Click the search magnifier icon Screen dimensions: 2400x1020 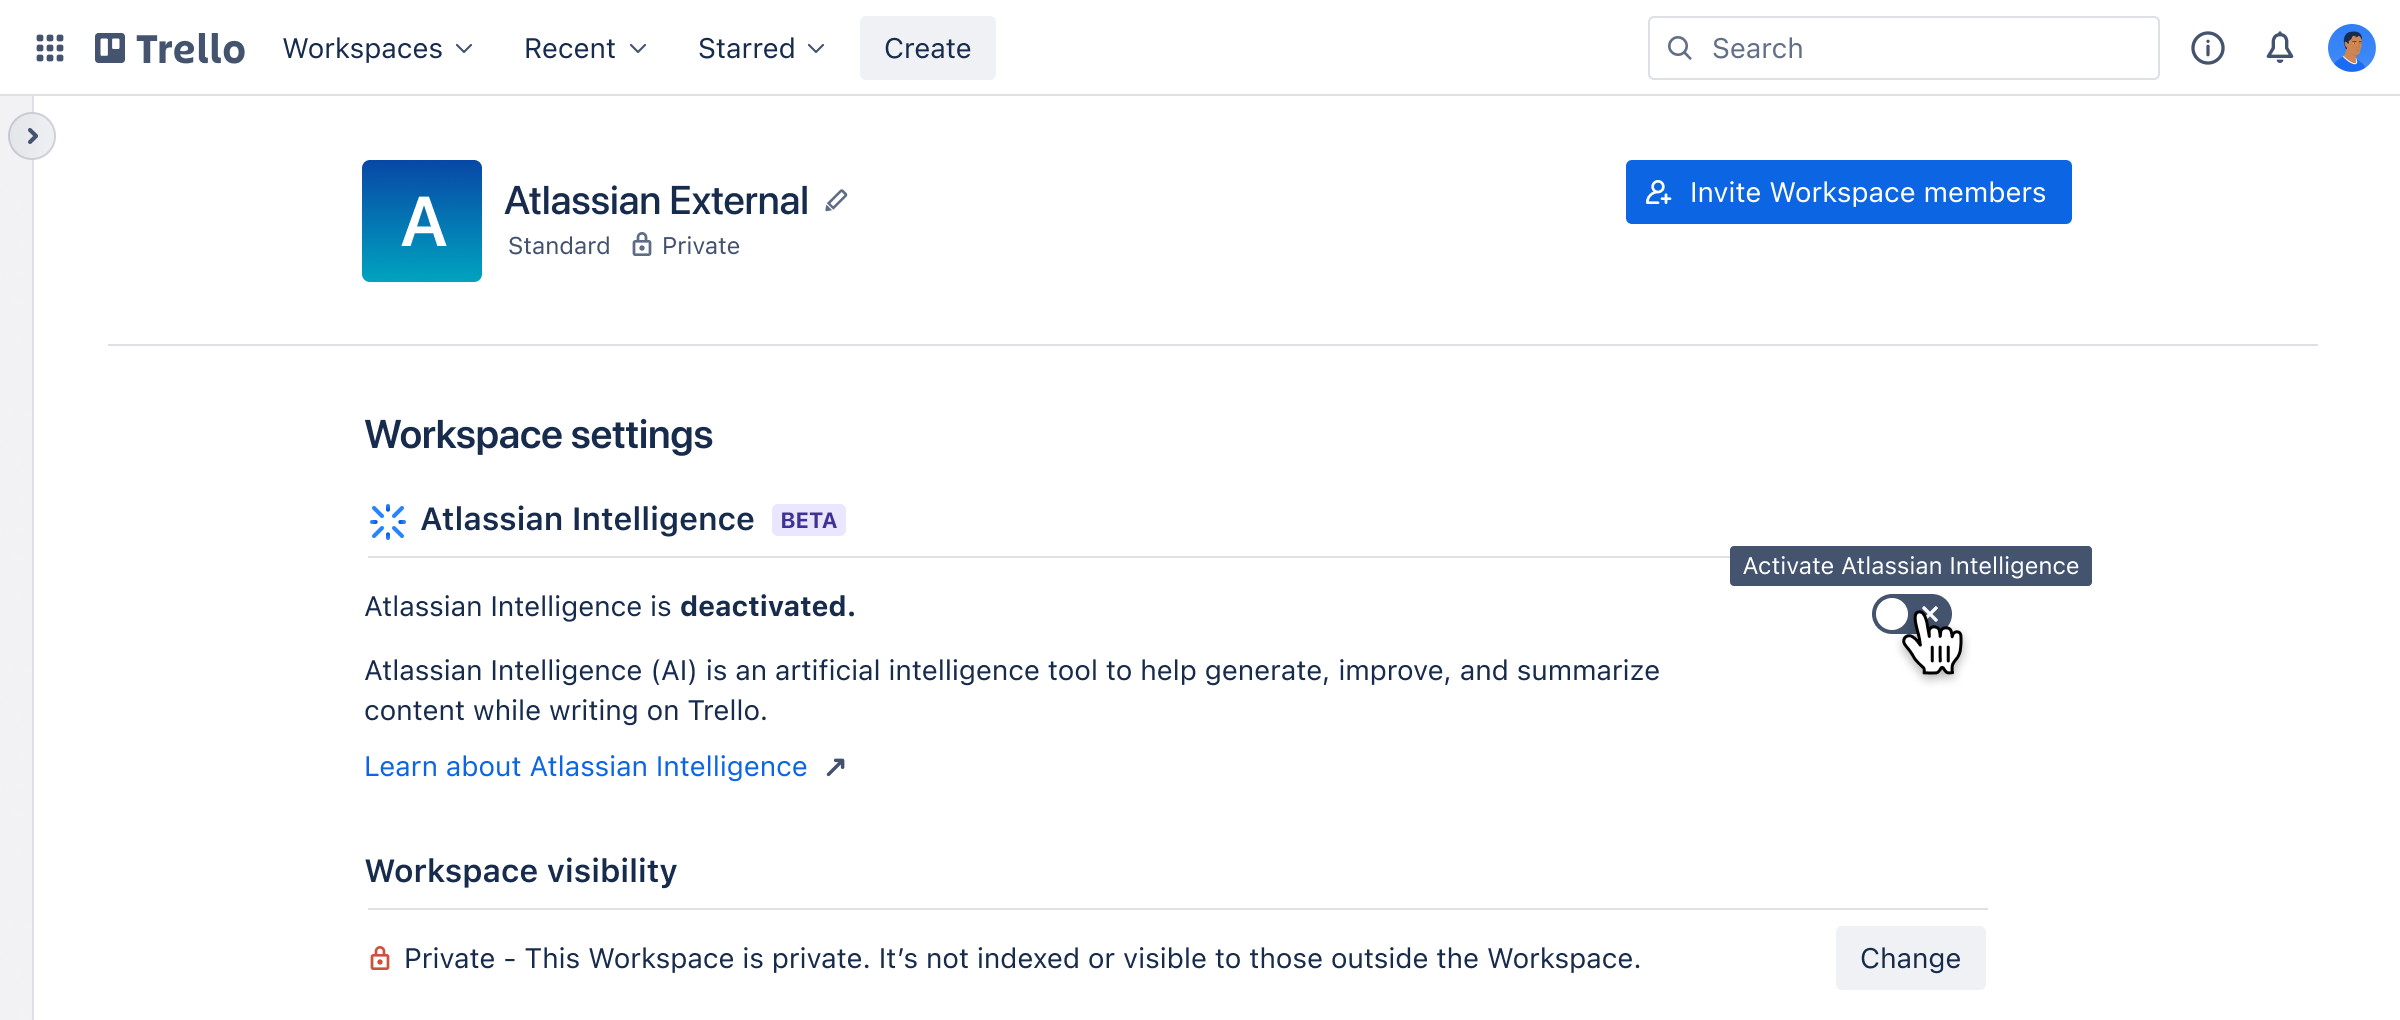tap(1680, 47)
